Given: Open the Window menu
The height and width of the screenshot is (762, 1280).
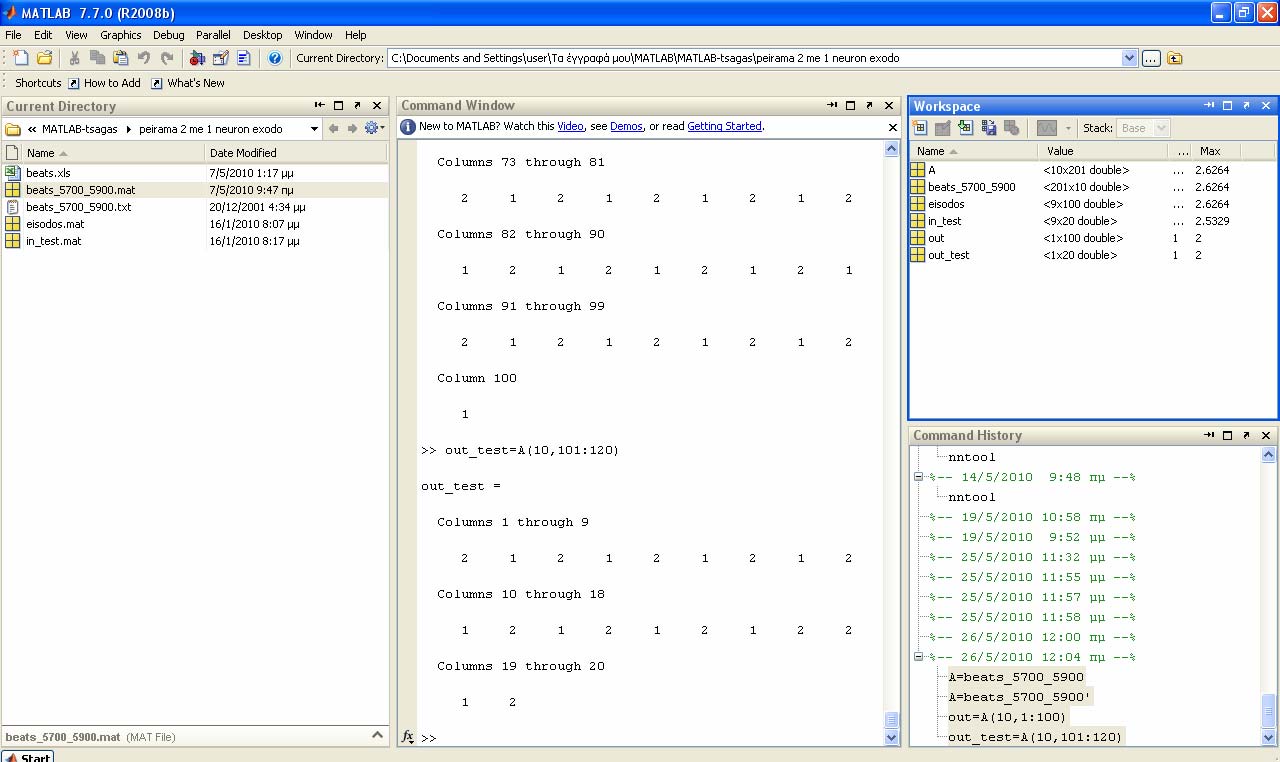Looking at the screenshot, I should pyautogui.click(x=313, y=35).
